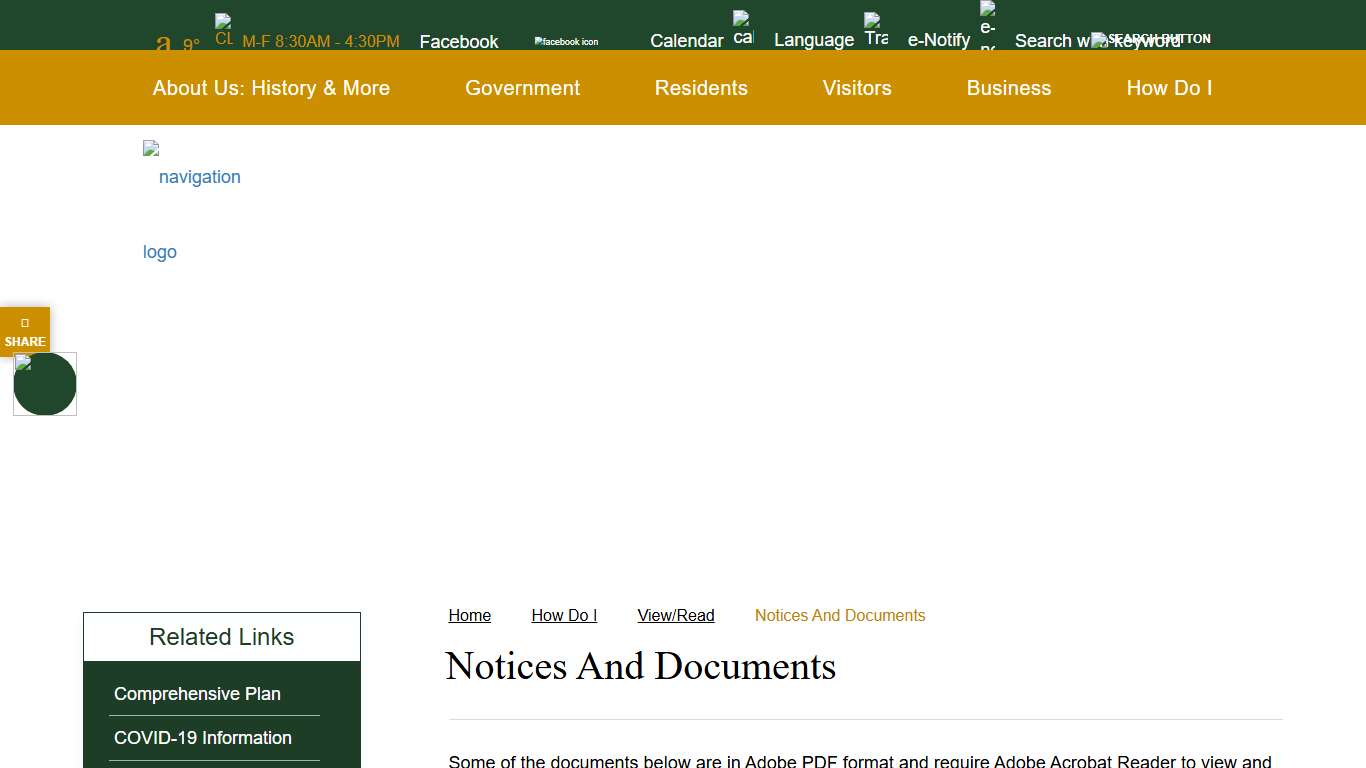Expand the Residents menu
This screenshot has width=1366, height=768.
point(701,88)
